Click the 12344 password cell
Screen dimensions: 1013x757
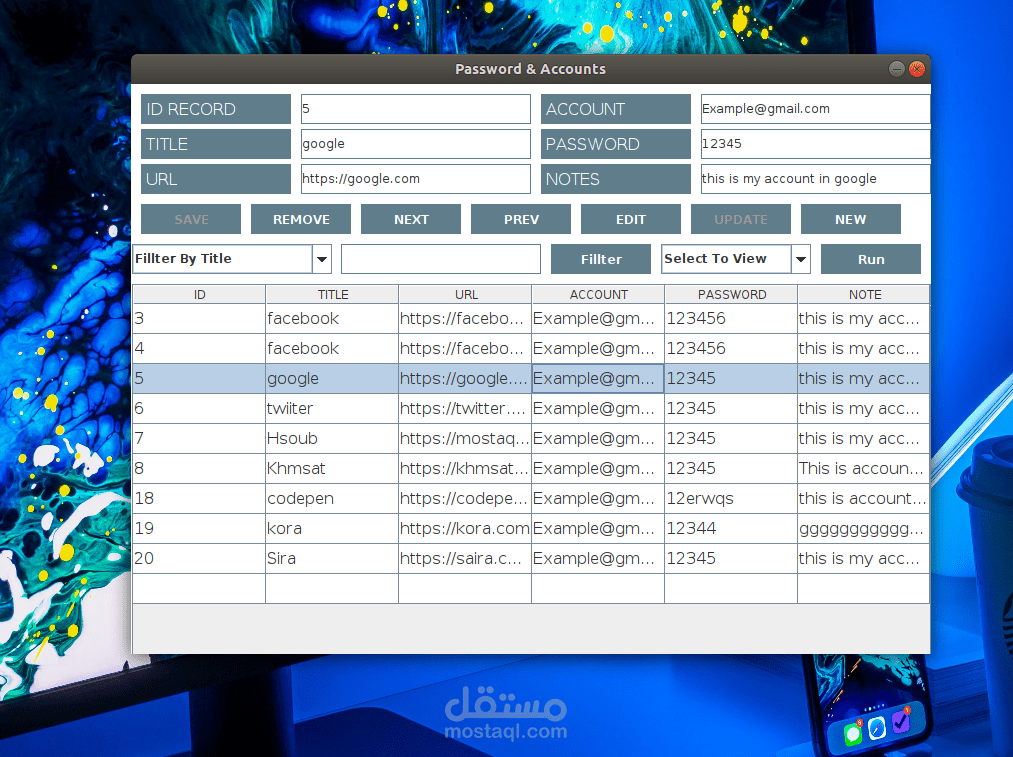click(731, 528)
